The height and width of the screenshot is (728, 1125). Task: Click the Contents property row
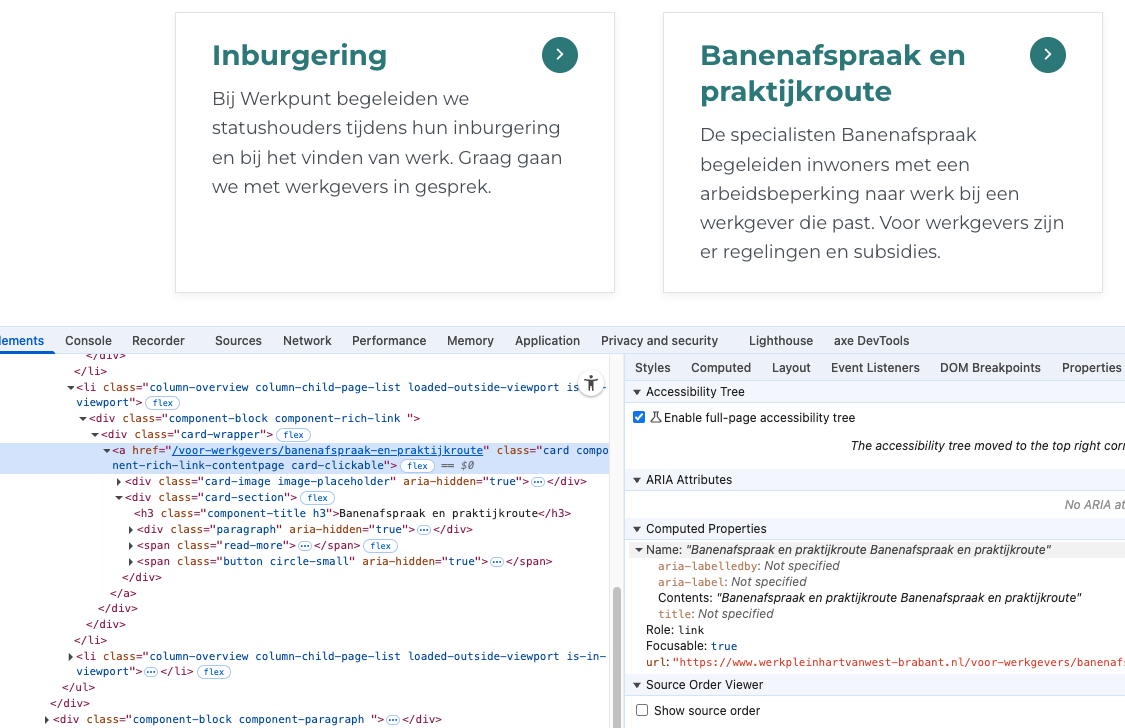[869, 598]
